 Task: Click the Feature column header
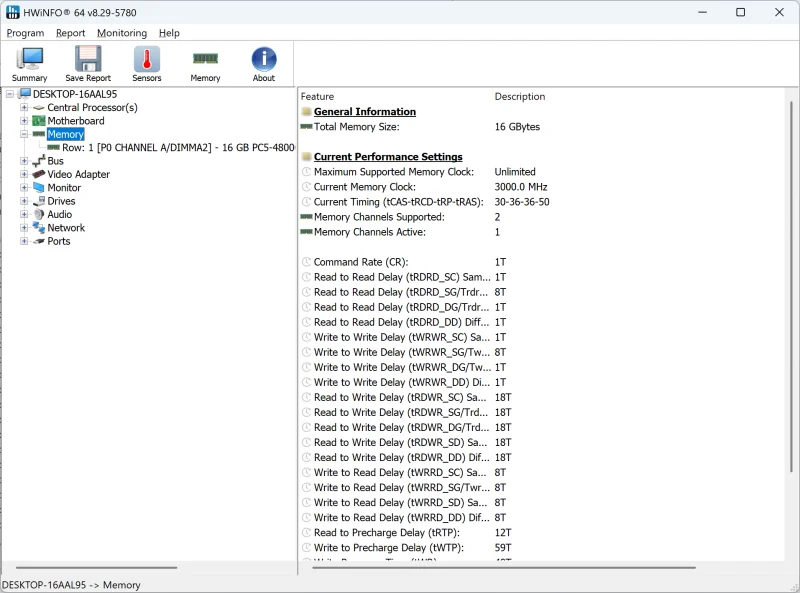pos(317,97)
